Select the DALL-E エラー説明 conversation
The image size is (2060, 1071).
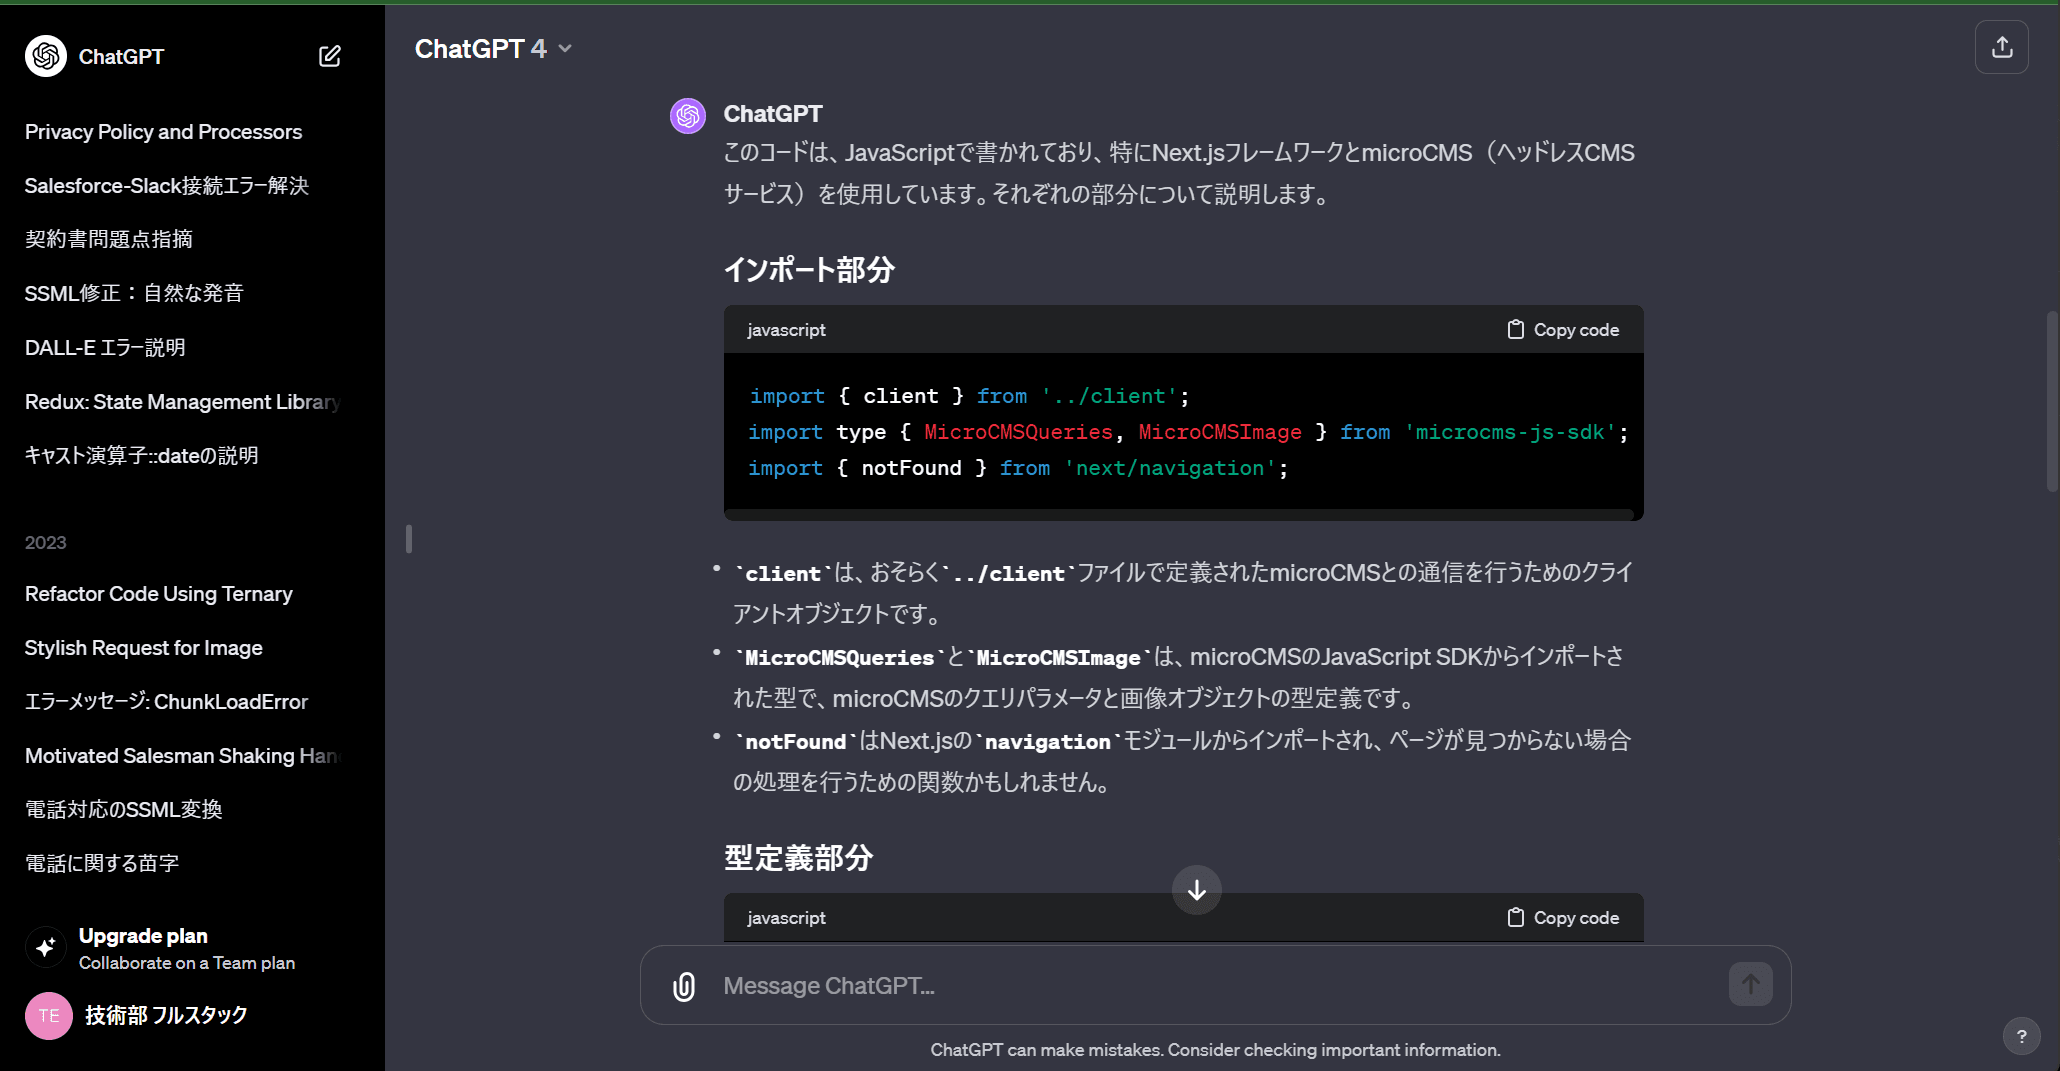coord(105,348)
